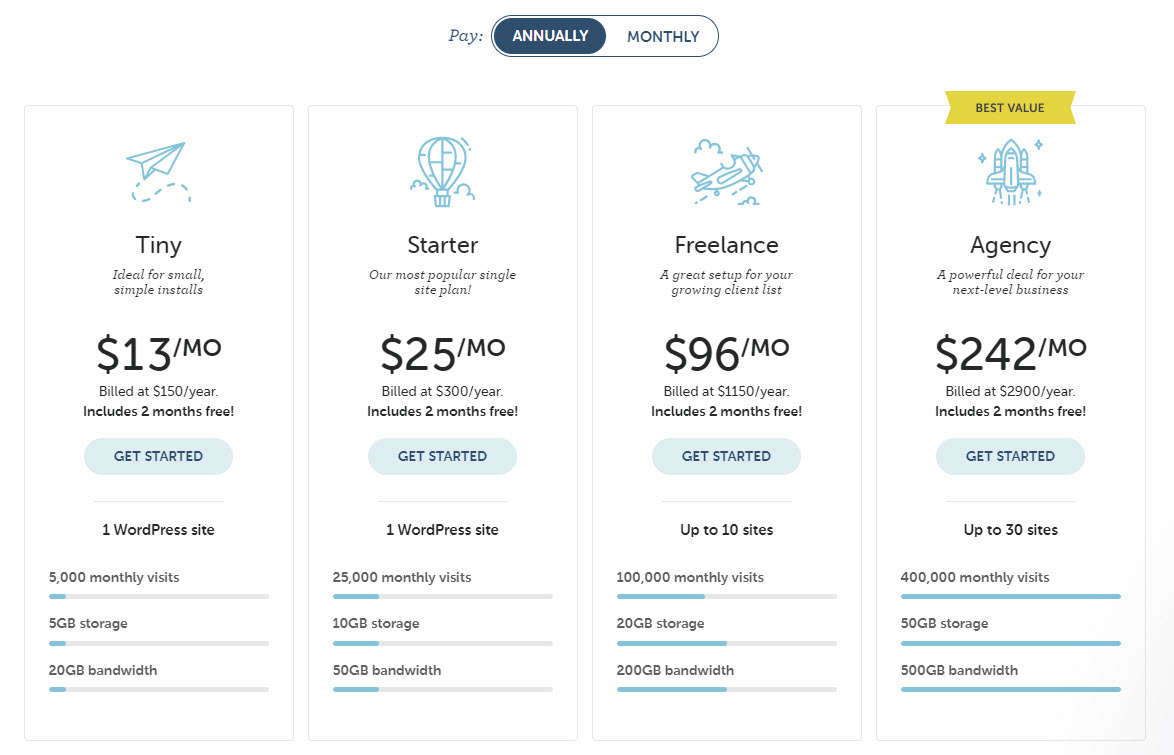Select the ANNUALLY billing option

(550, 36)
